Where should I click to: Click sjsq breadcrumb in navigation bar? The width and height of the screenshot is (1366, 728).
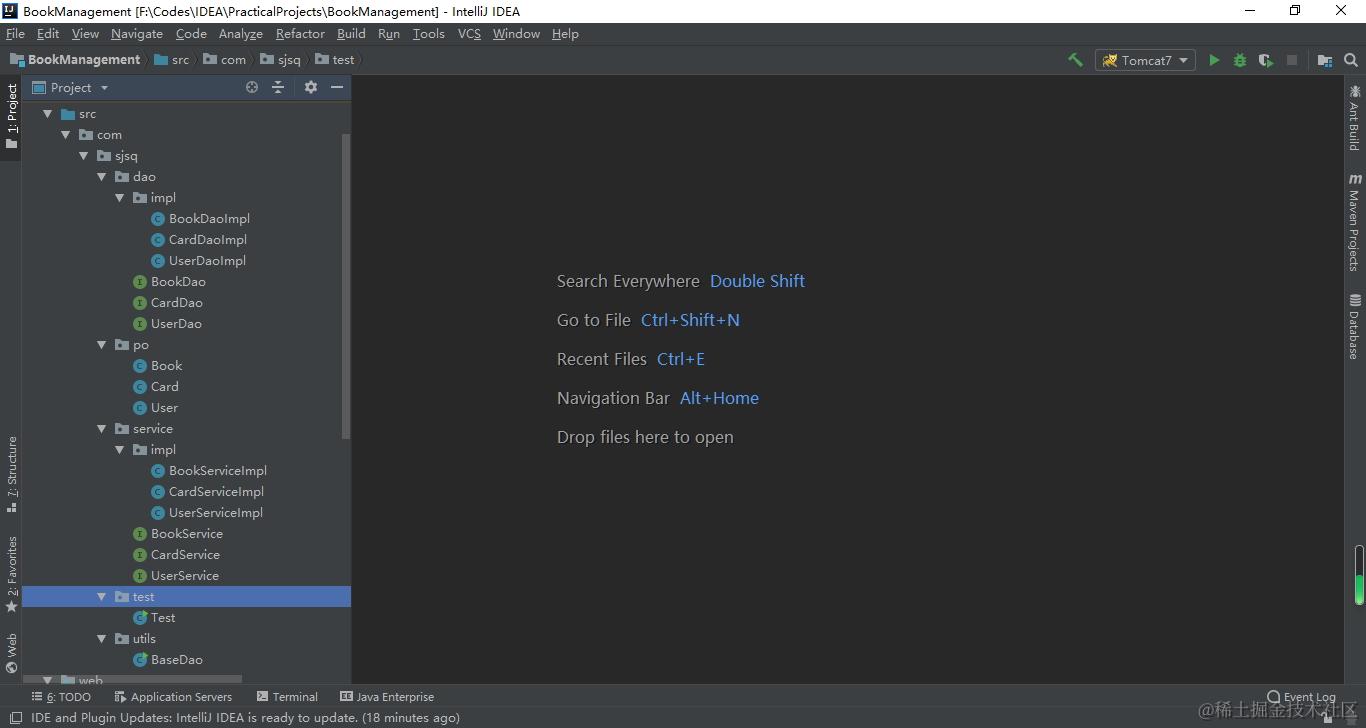click(x=280, y=60)
